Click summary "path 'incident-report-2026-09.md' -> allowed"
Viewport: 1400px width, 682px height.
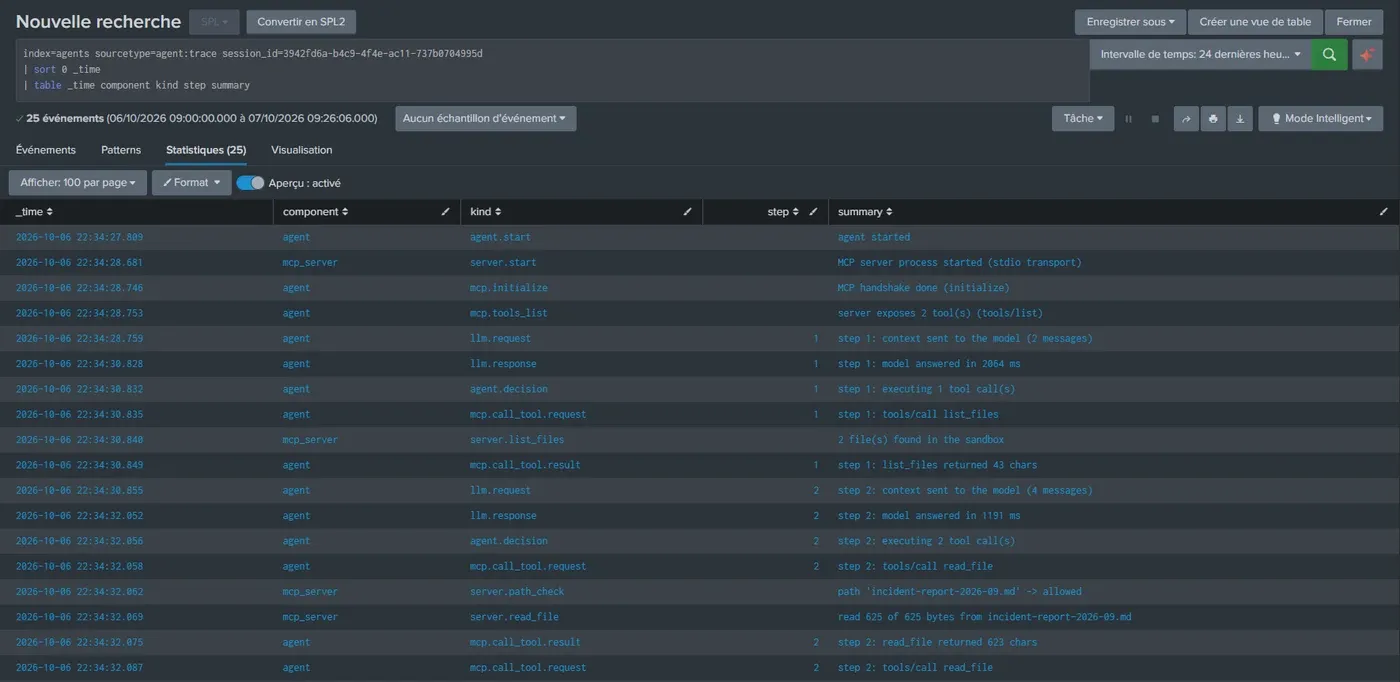point(959,592)
